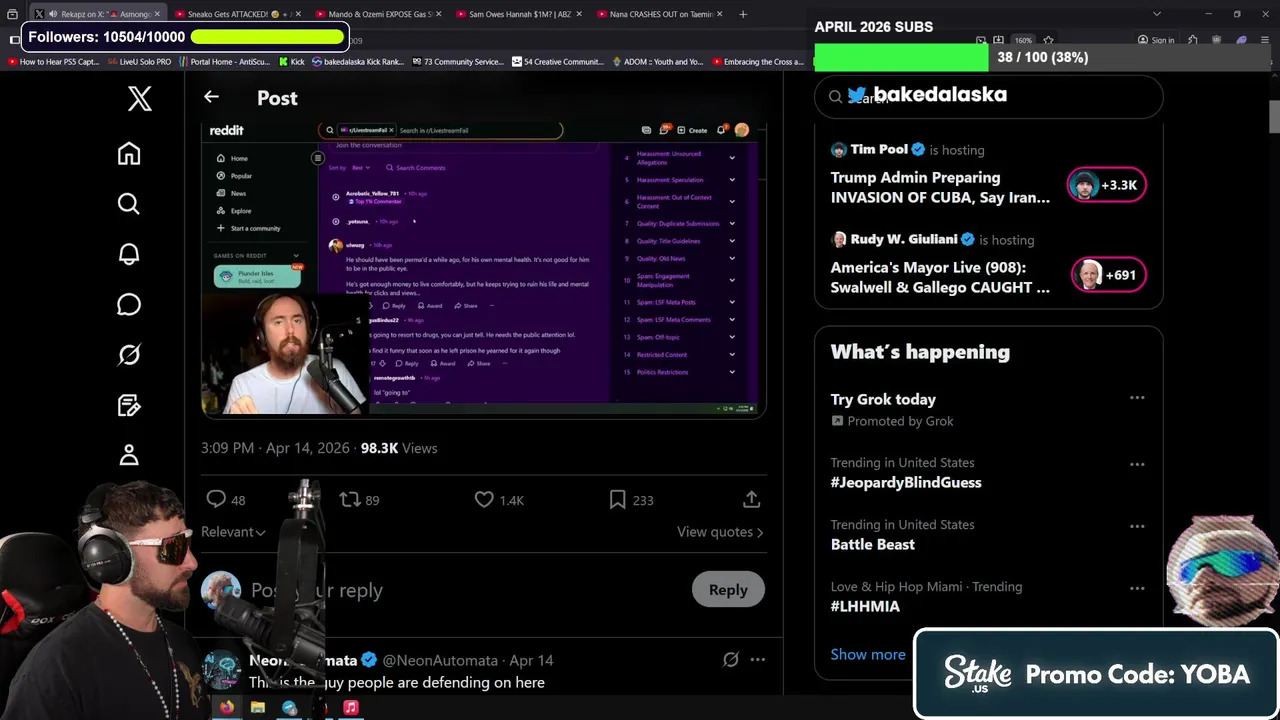Screen dimensions: 1280x720
Task: Open the shield extension icon in toolbar
Action: click(x=1216, y=40)
